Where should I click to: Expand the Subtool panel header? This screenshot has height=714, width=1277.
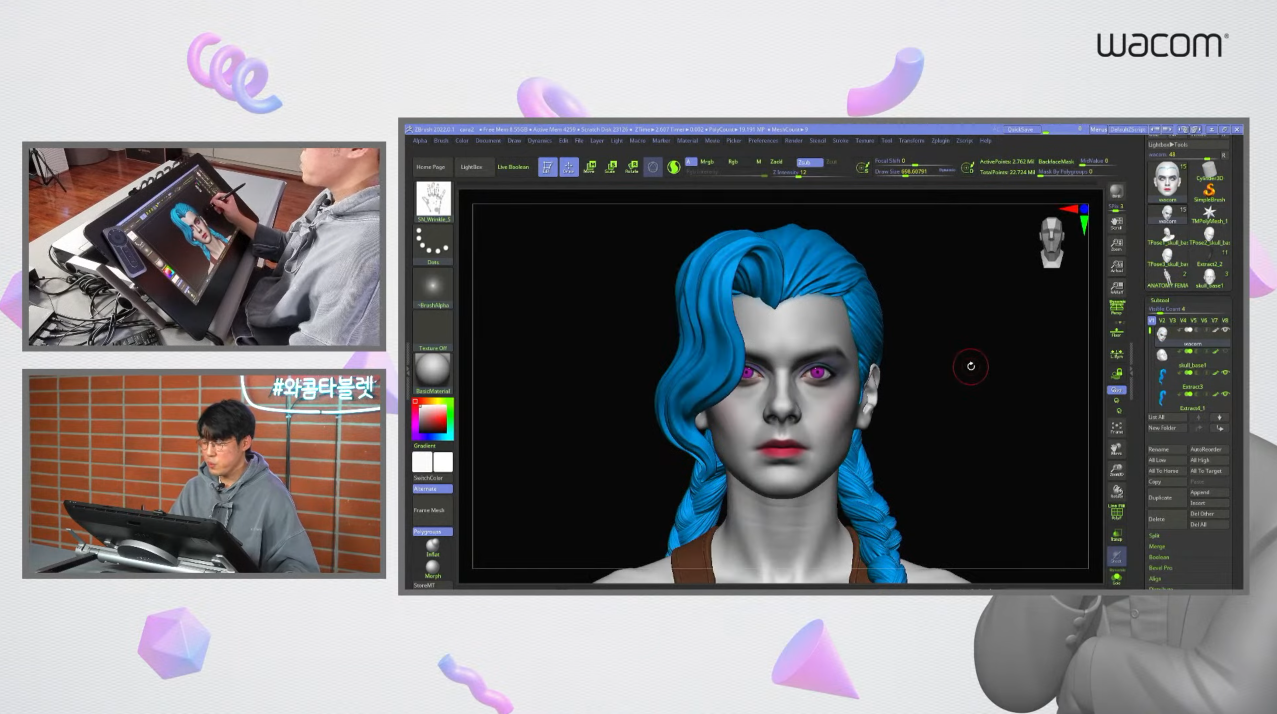coord(1160,300)
